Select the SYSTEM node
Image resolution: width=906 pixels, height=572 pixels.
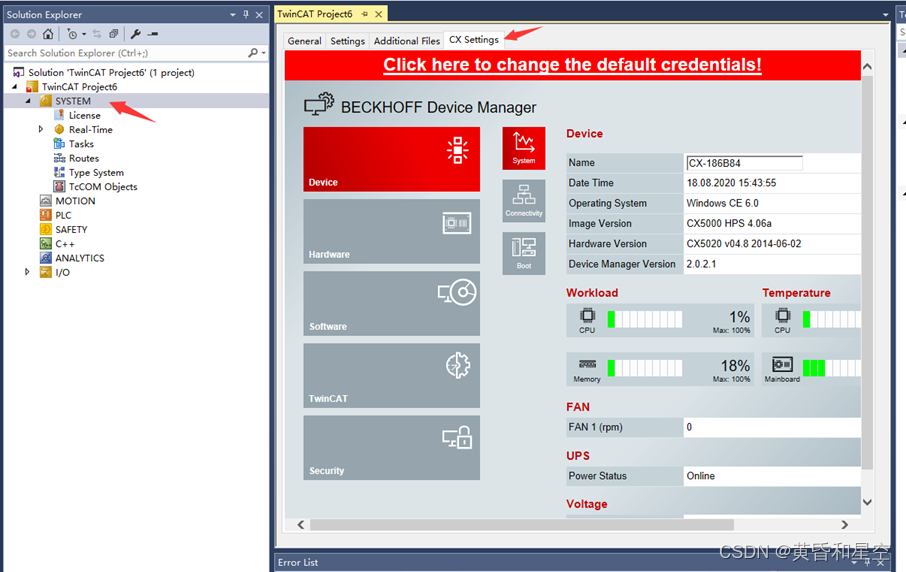coord(73,101)
